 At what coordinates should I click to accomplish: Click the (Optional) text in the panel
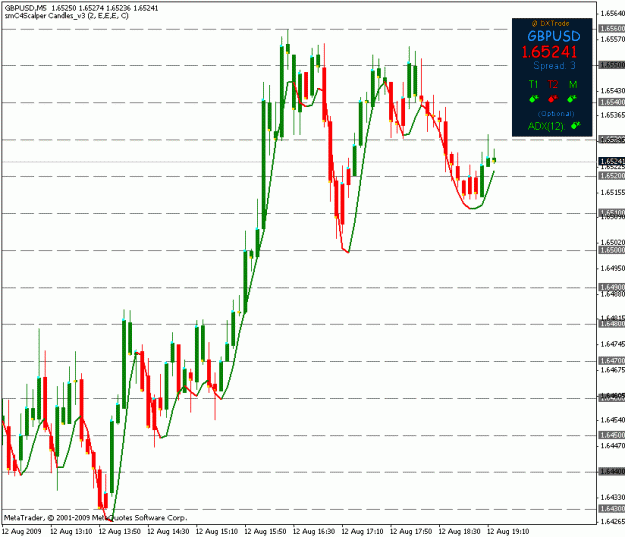pos(556,114)
